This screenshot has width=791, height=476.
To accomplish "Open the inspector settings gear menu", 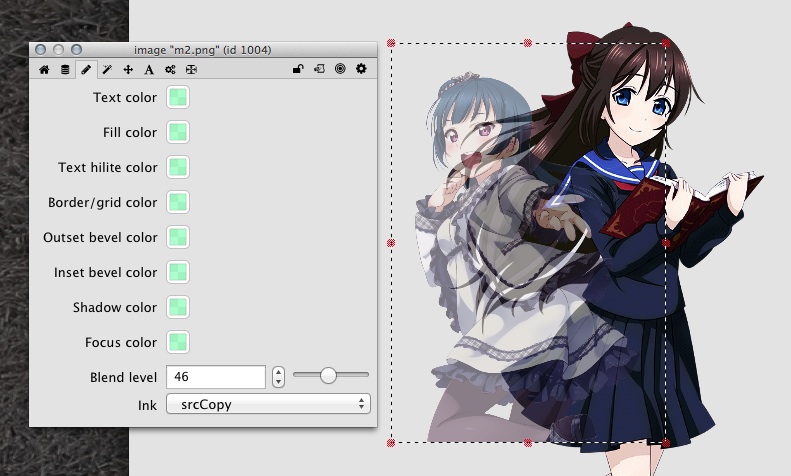I will (x=361, y=69).
